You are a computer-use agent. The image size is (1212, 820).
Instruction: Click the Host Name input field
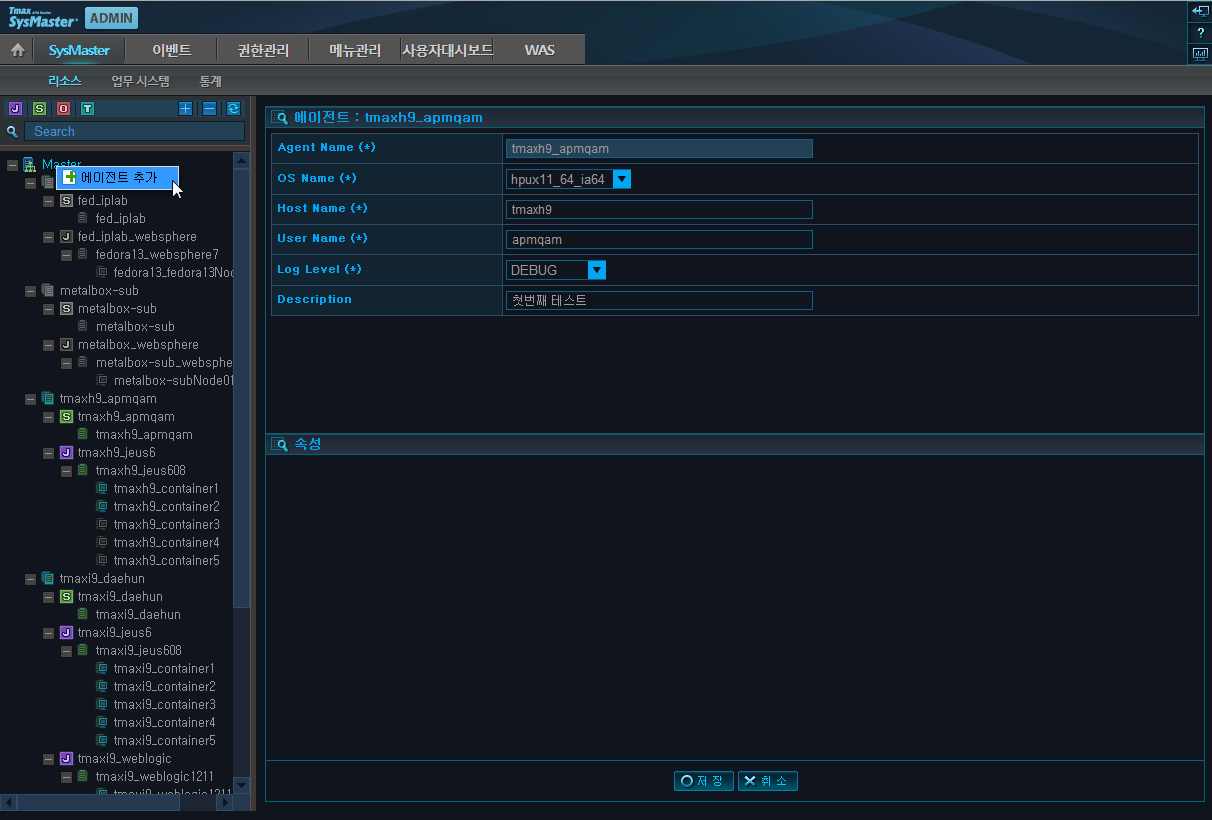tap(659, 210)
